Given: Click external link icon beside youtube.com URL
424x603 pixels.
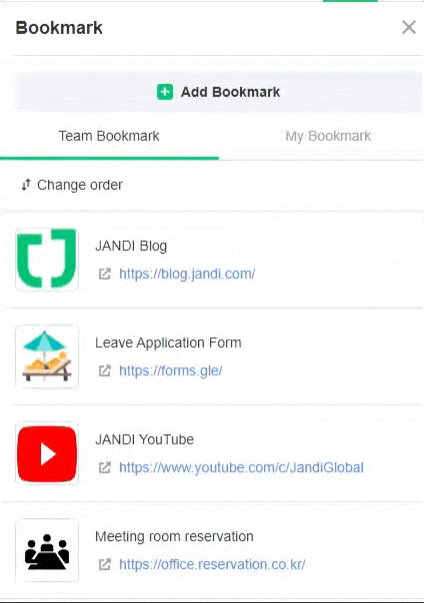Looking at the screenshot, I should pos(105,468).
